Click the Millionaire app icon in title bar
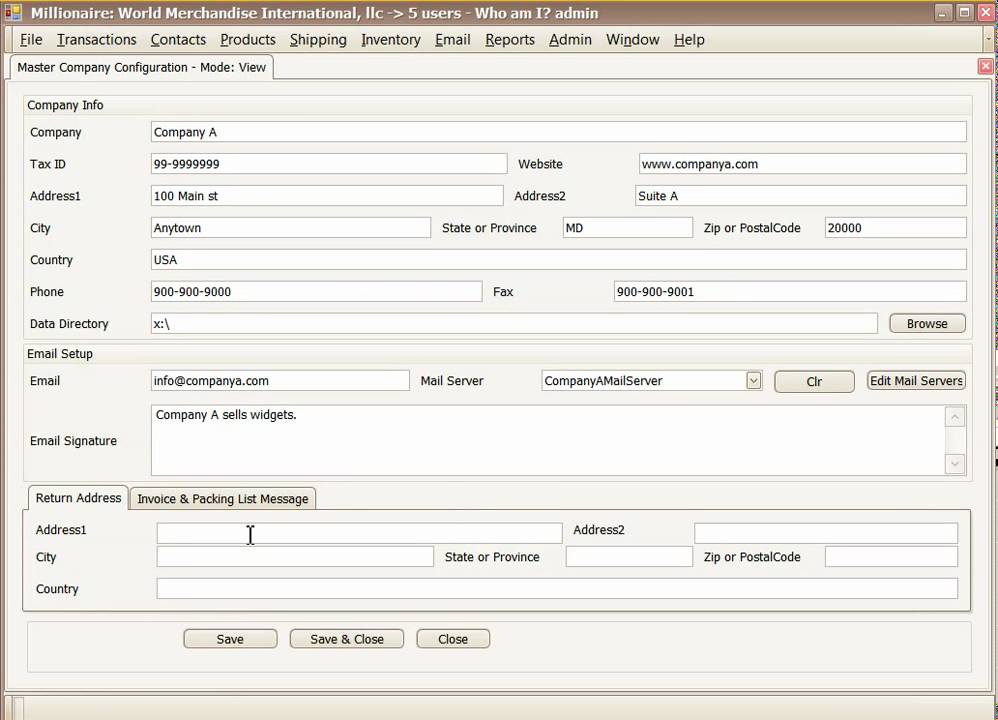Viewport: 998px width, 720px height. [13, 12]
